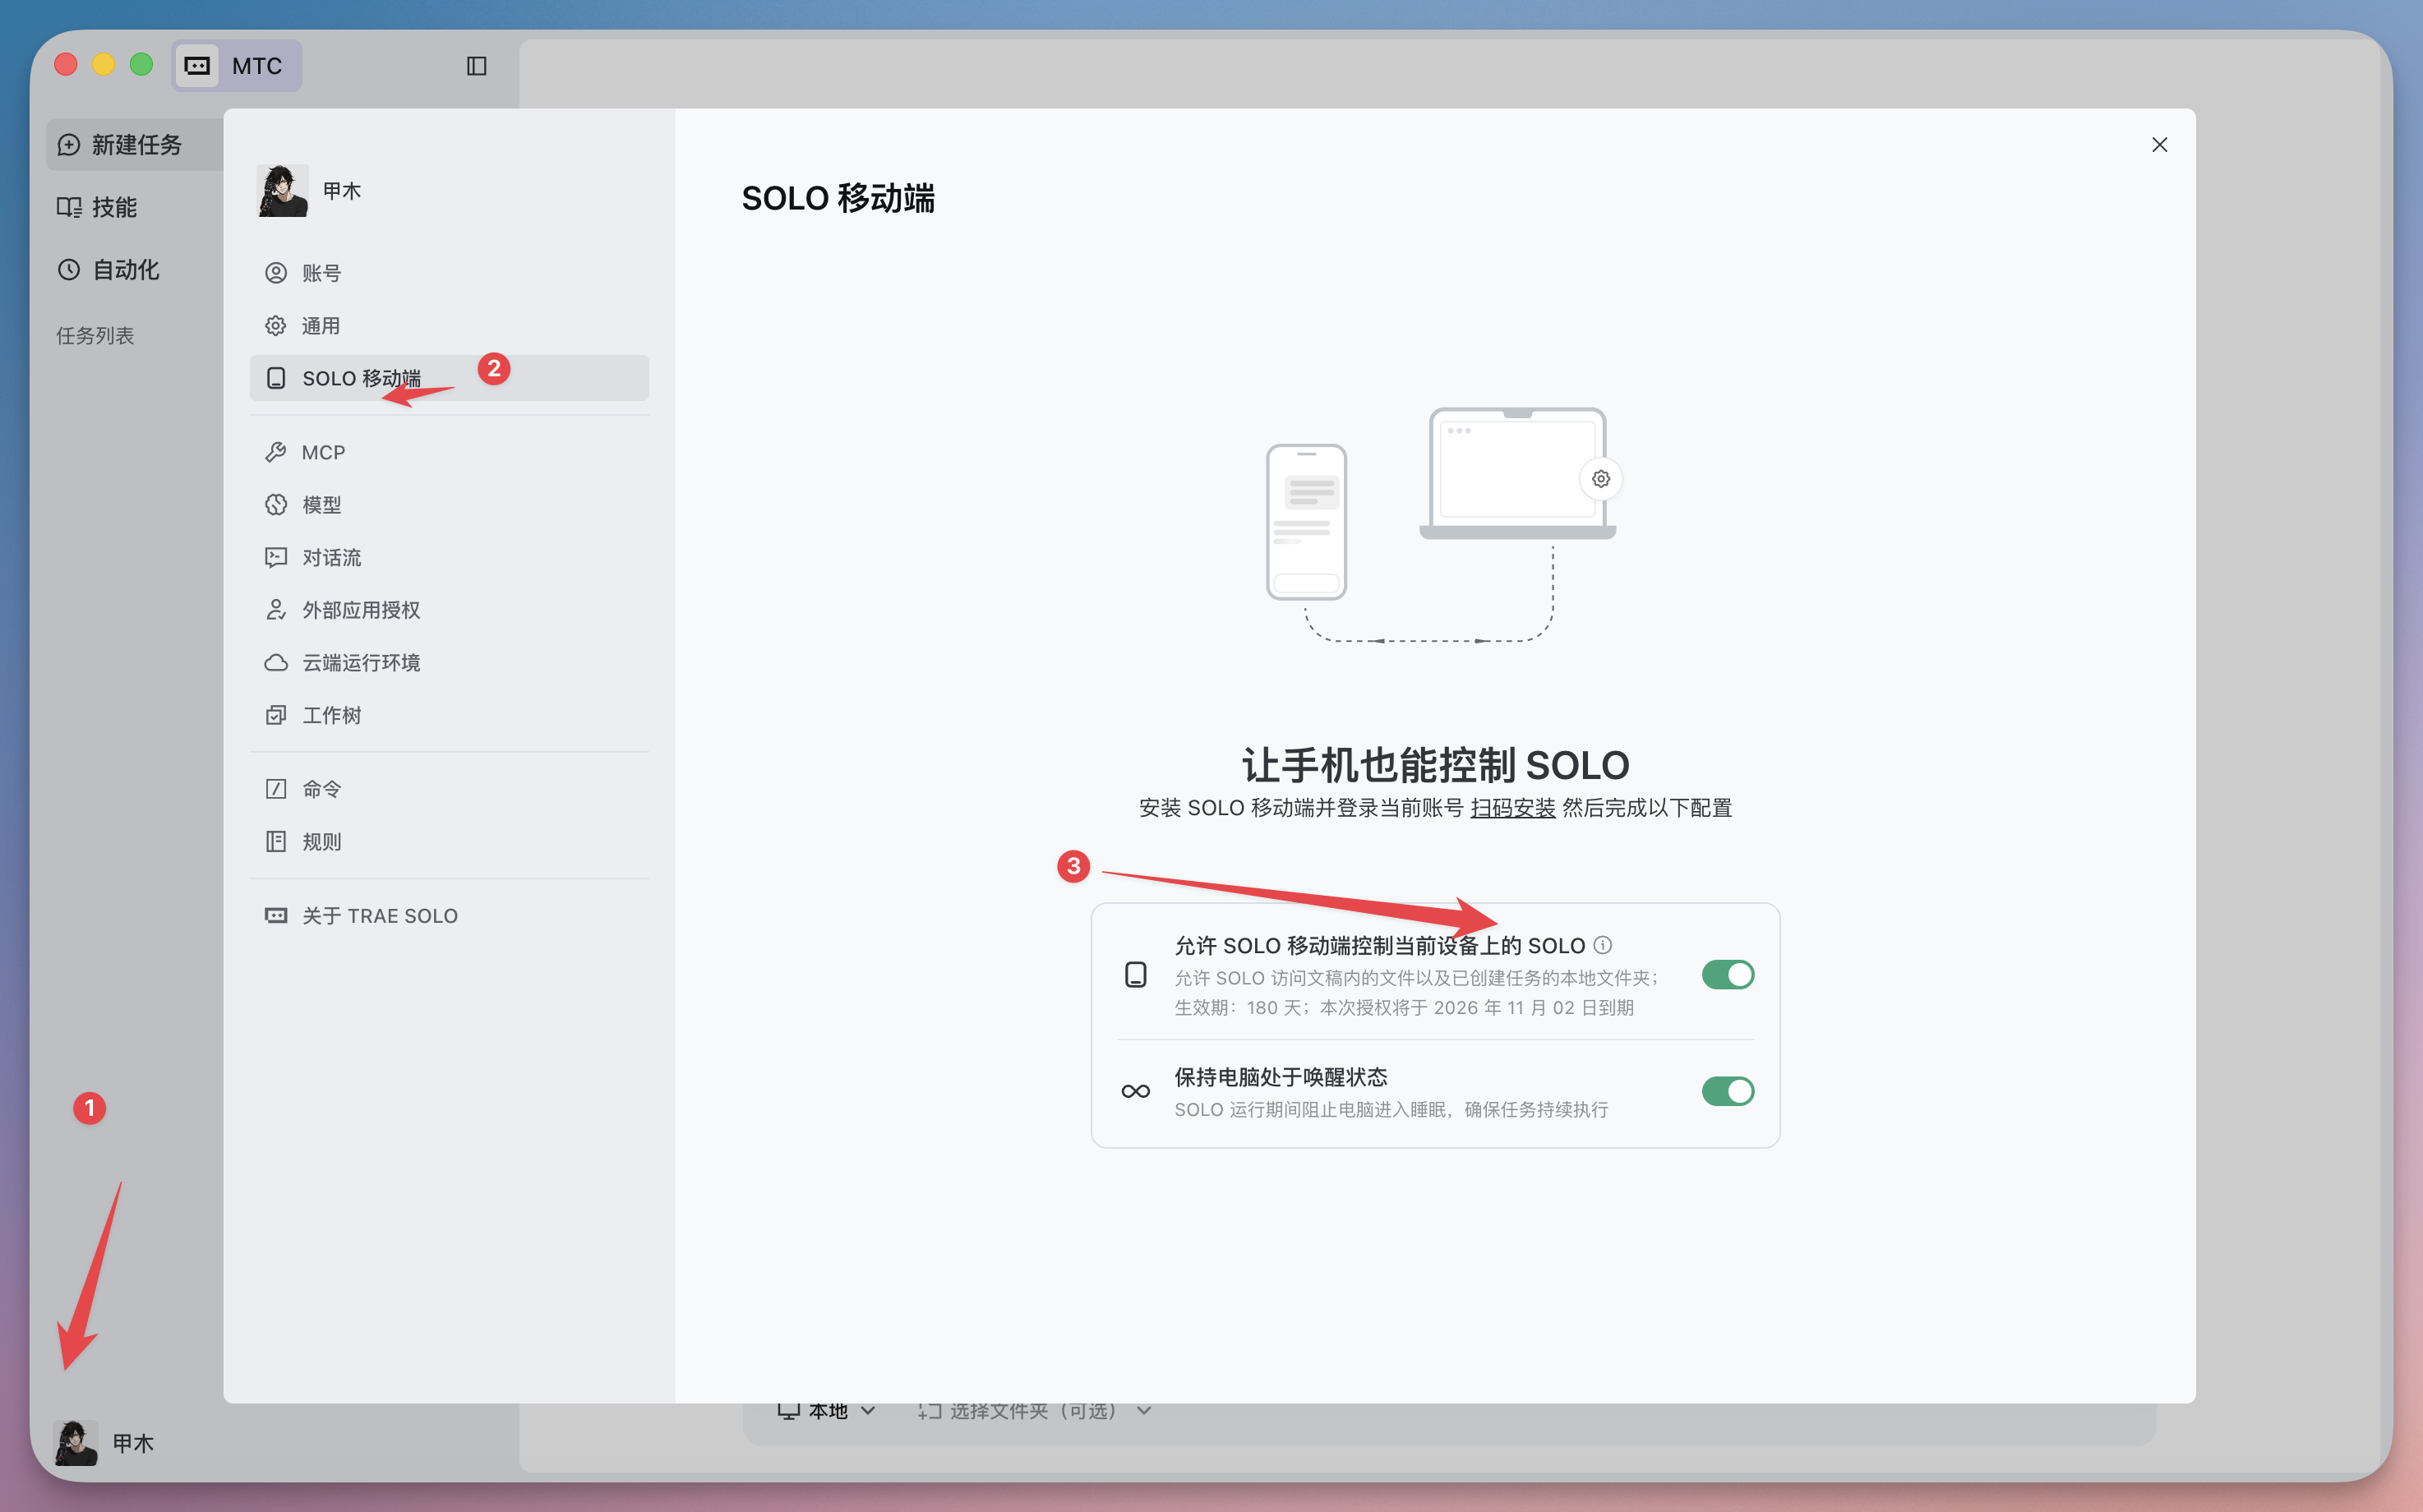Click the 云端运行环境 cloud icon
Viewport: 2423px width, 1512px height.
276,663
